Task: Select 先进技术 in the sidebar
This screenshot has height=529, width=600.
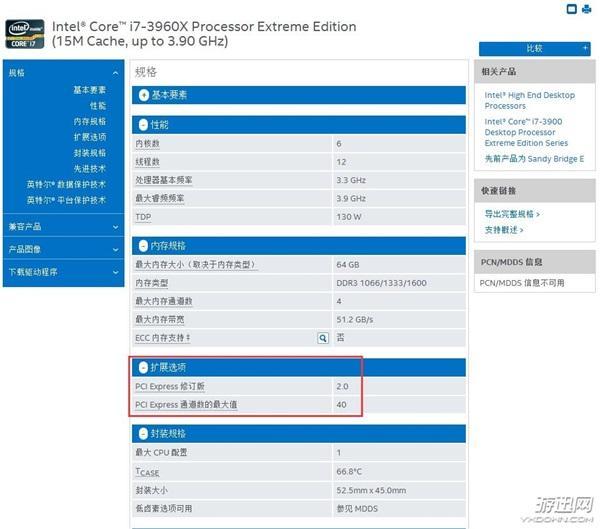Action: click(90, 168)
